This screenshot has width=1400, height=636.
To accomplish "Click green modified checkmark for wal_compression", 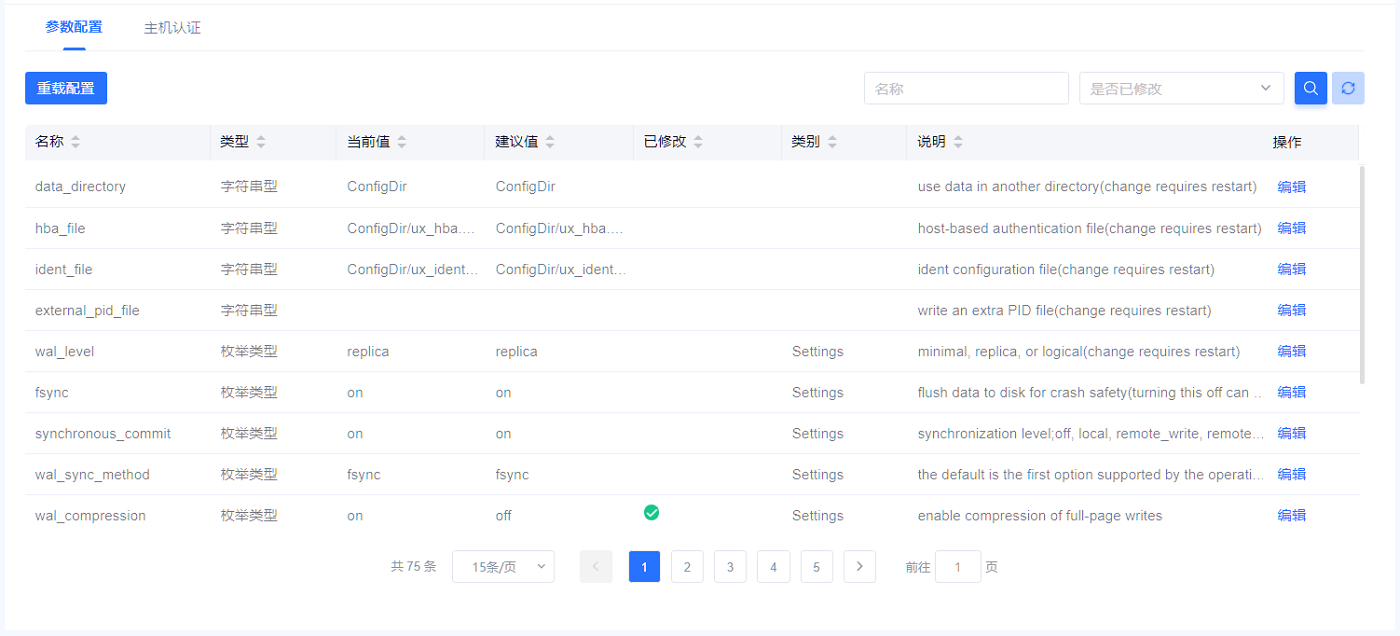I will click(x=651, y=513).
